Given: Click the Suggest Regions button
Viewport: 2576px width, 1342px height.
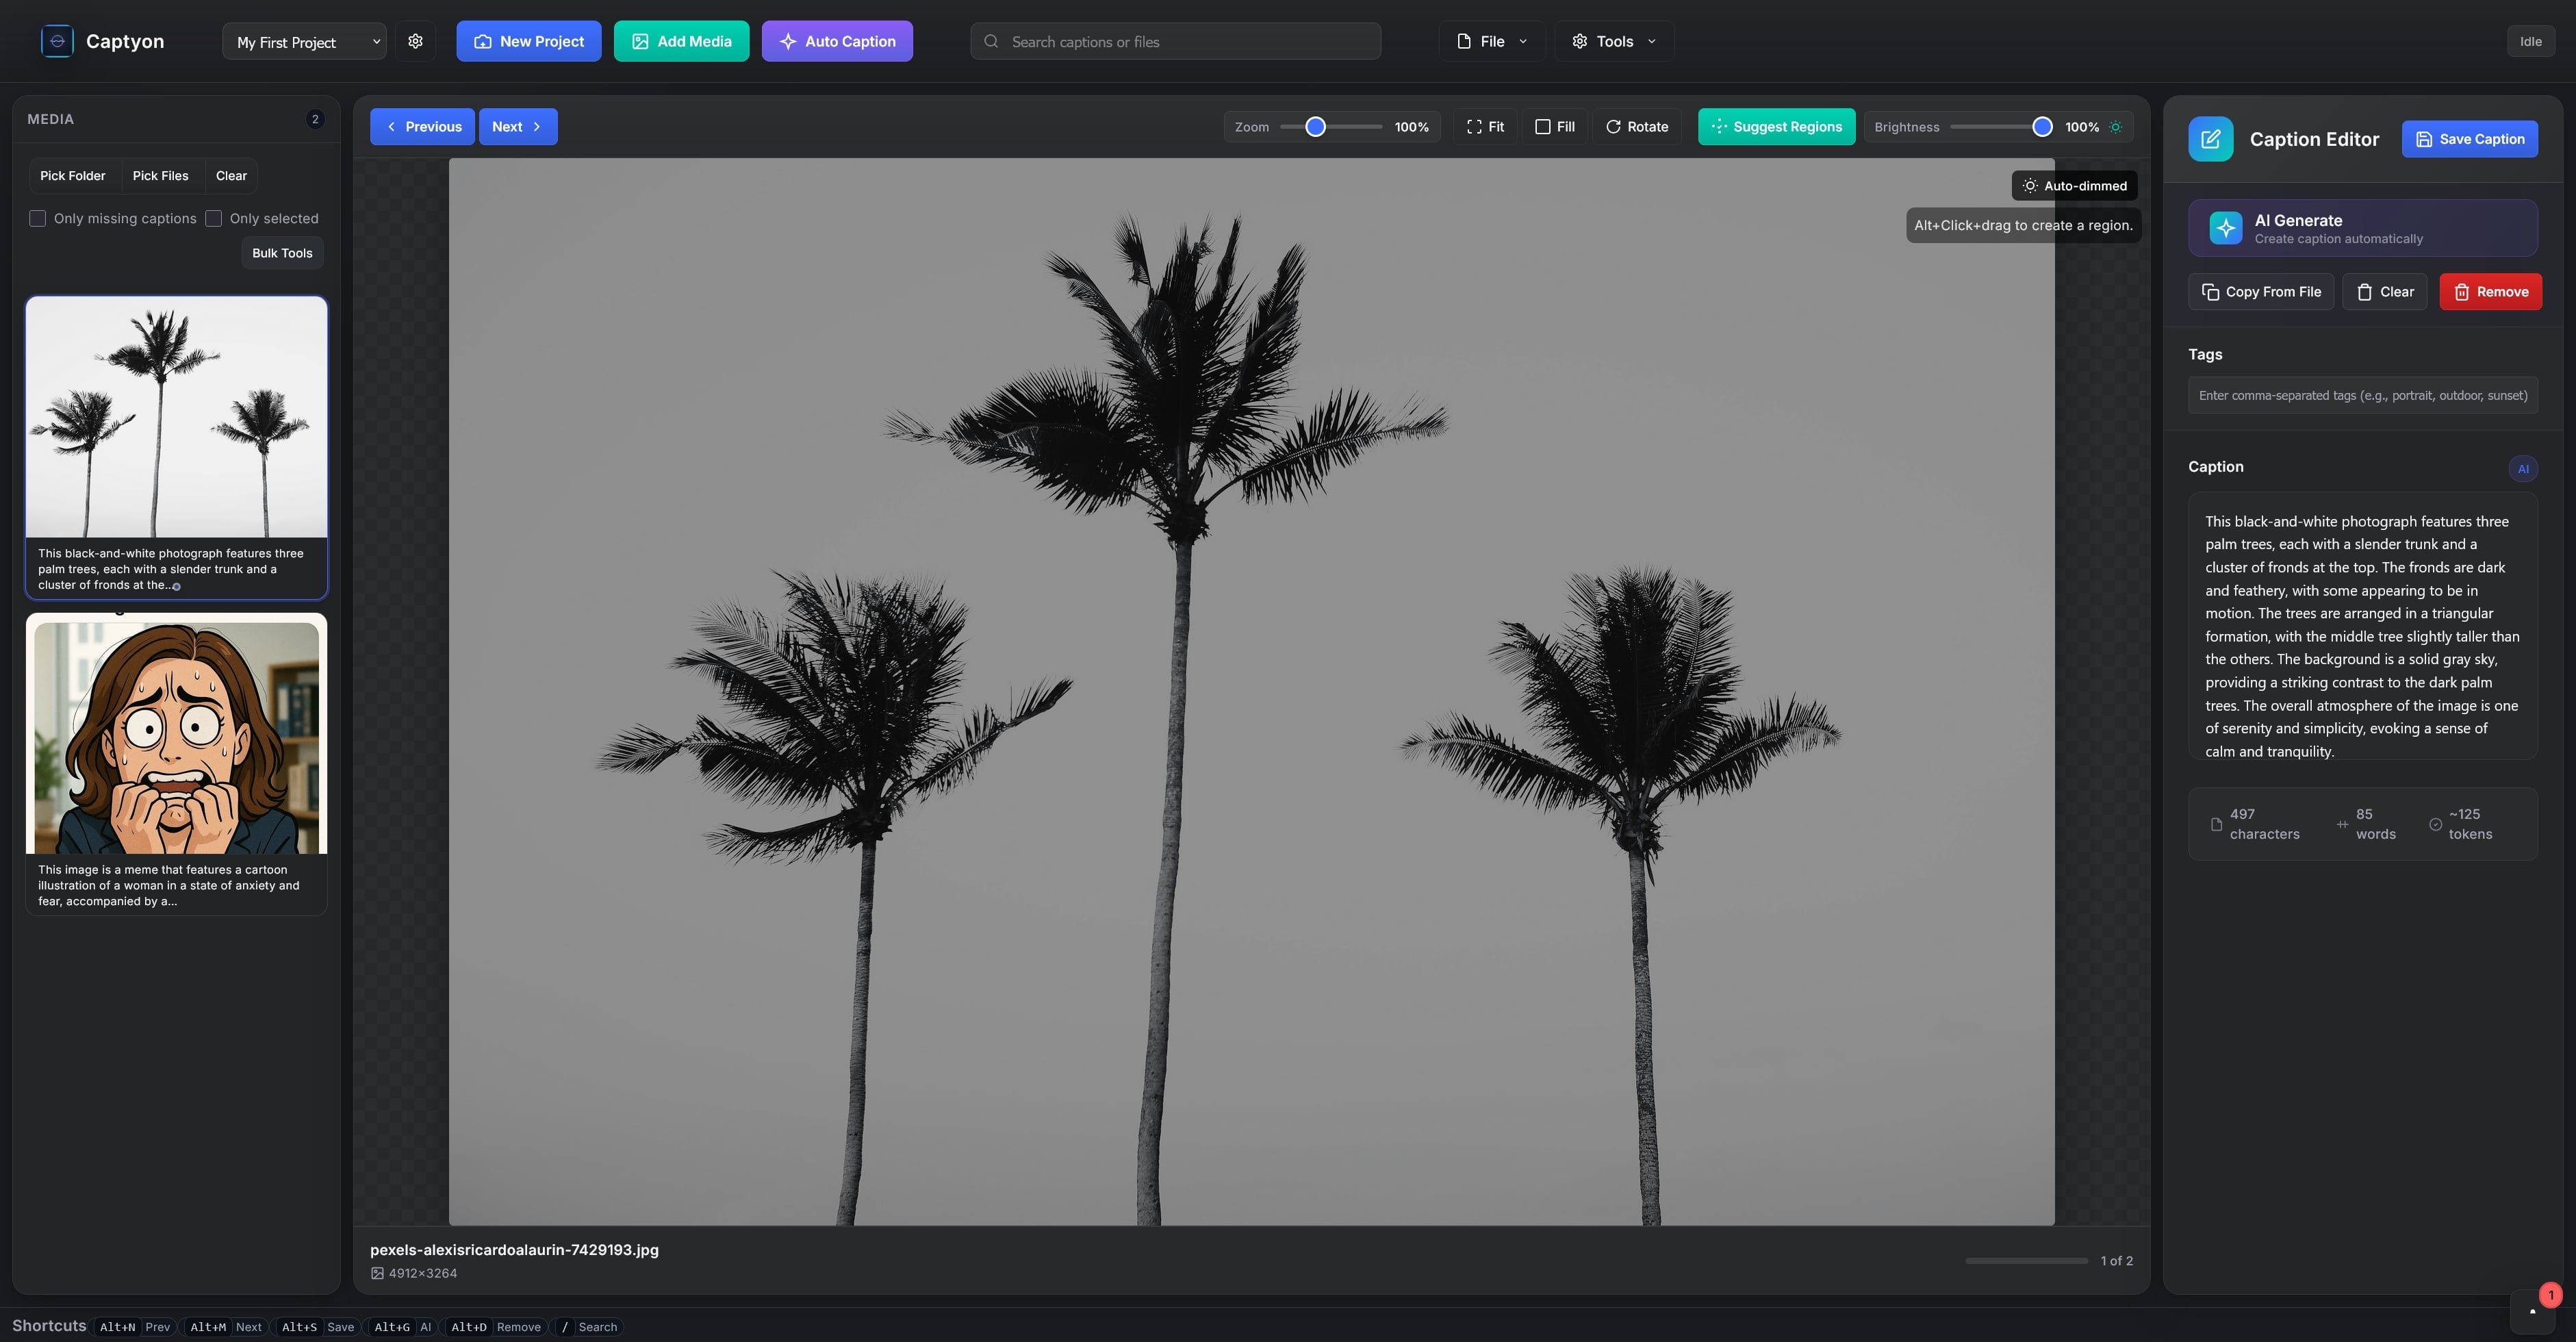Looking at the screenshot, I should point(1776,126).
